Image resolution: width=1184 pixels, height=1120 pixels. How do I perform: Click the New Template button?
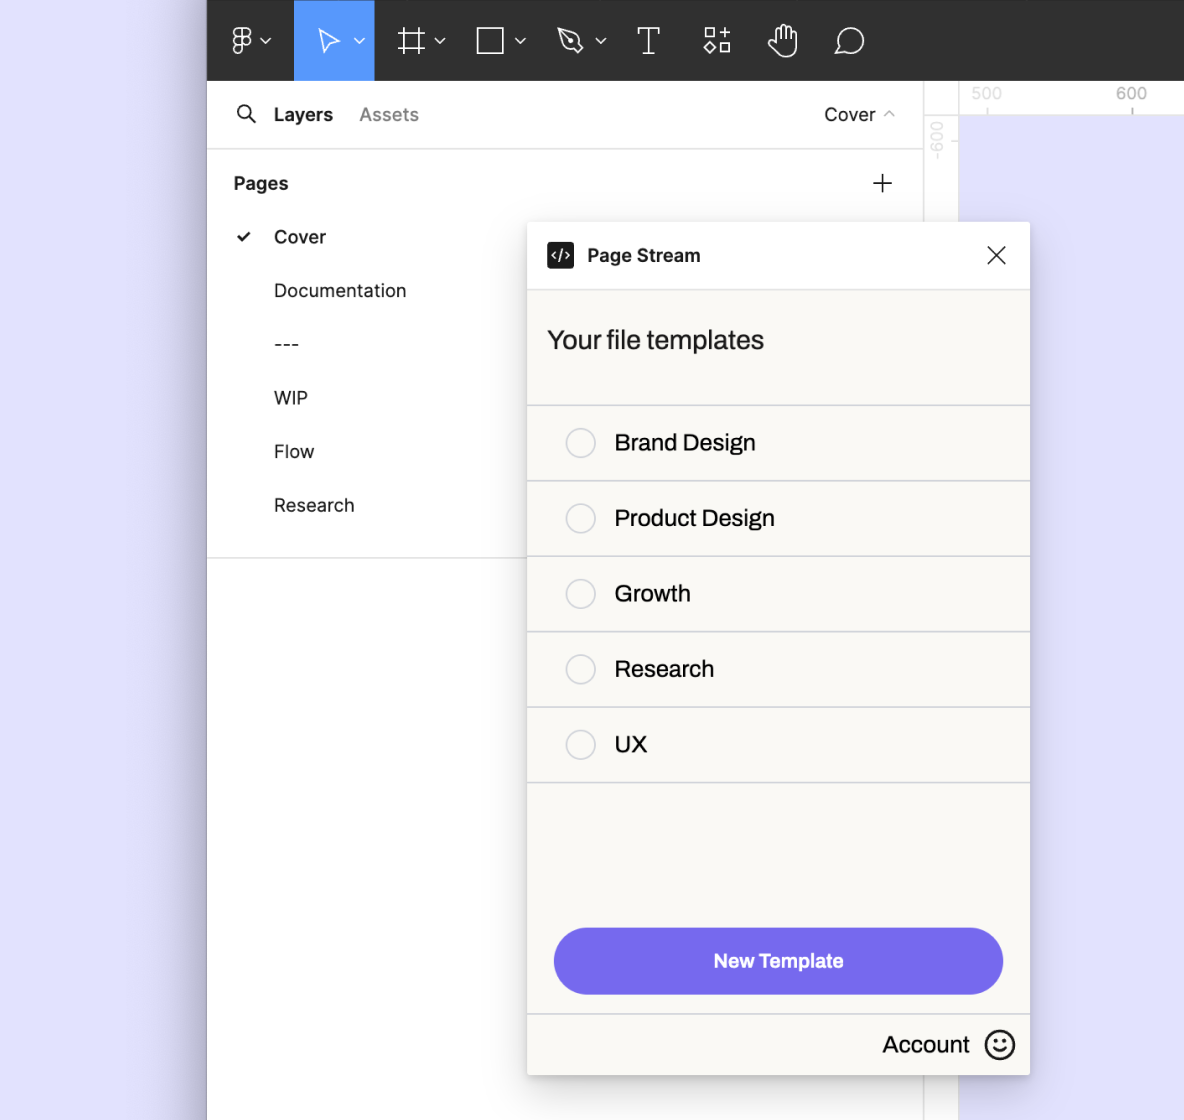[778, 961]
